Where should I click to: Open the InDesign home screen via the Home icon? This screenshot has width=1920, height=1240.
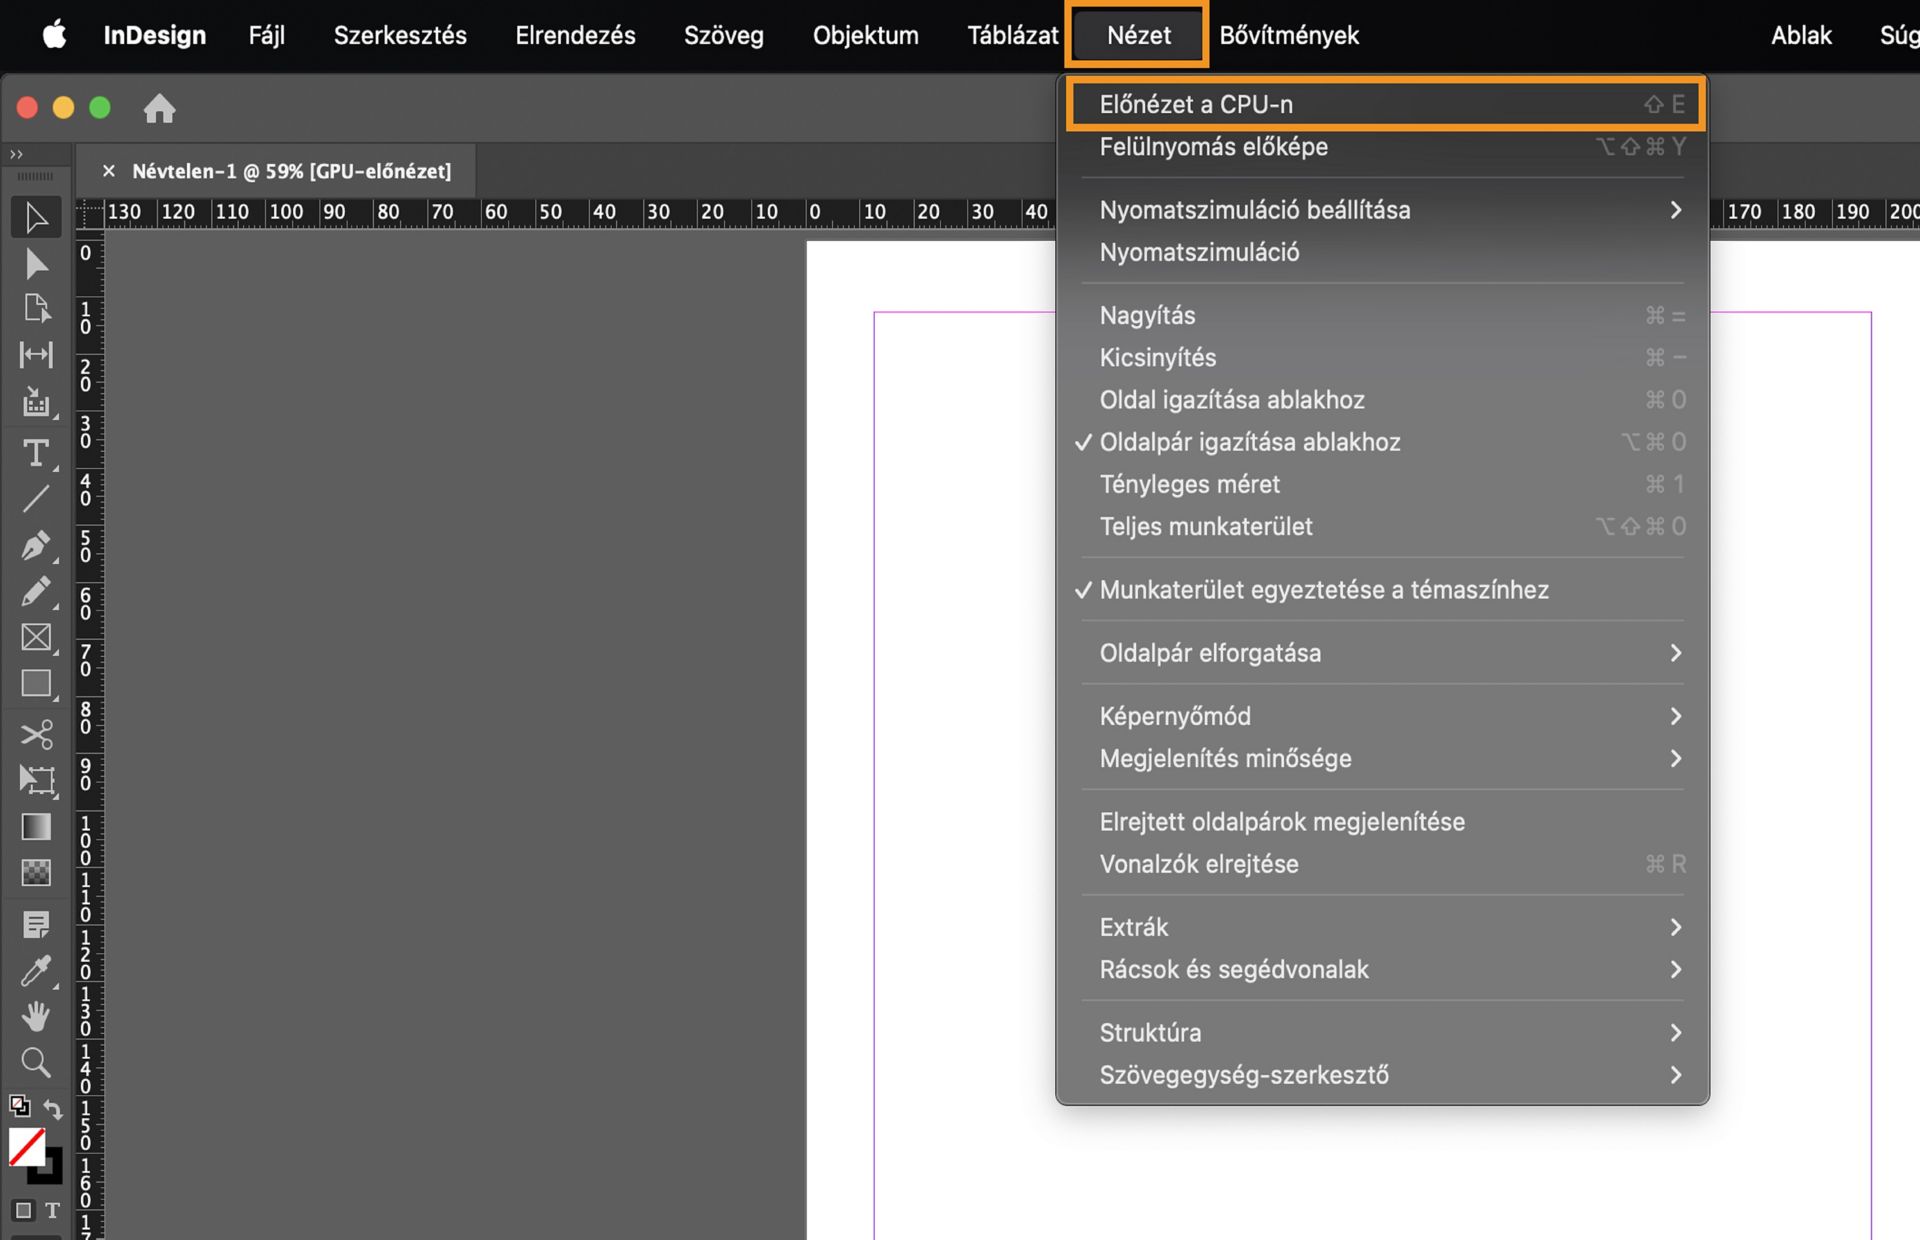(160, 109)
